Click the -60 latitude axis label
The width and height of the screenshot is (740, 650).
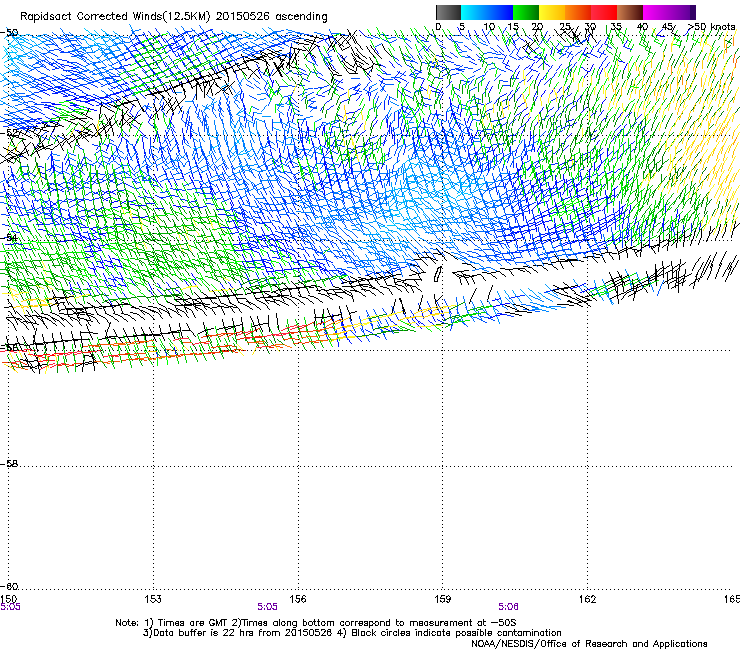tap(9, 586)
